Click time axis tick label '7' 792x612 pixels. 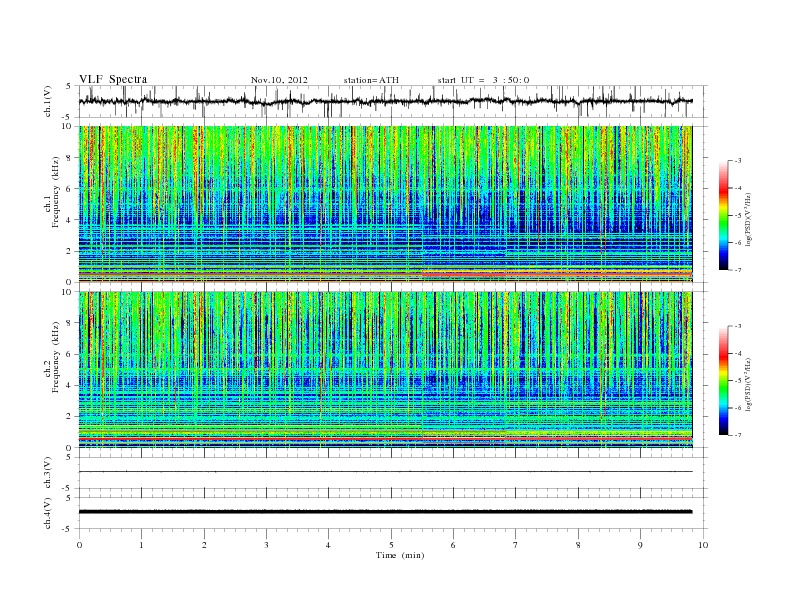point(516,545)
